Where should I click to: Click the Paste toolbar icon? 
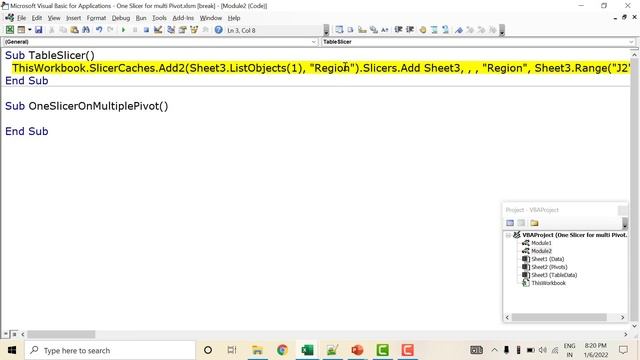coord(74,30)
